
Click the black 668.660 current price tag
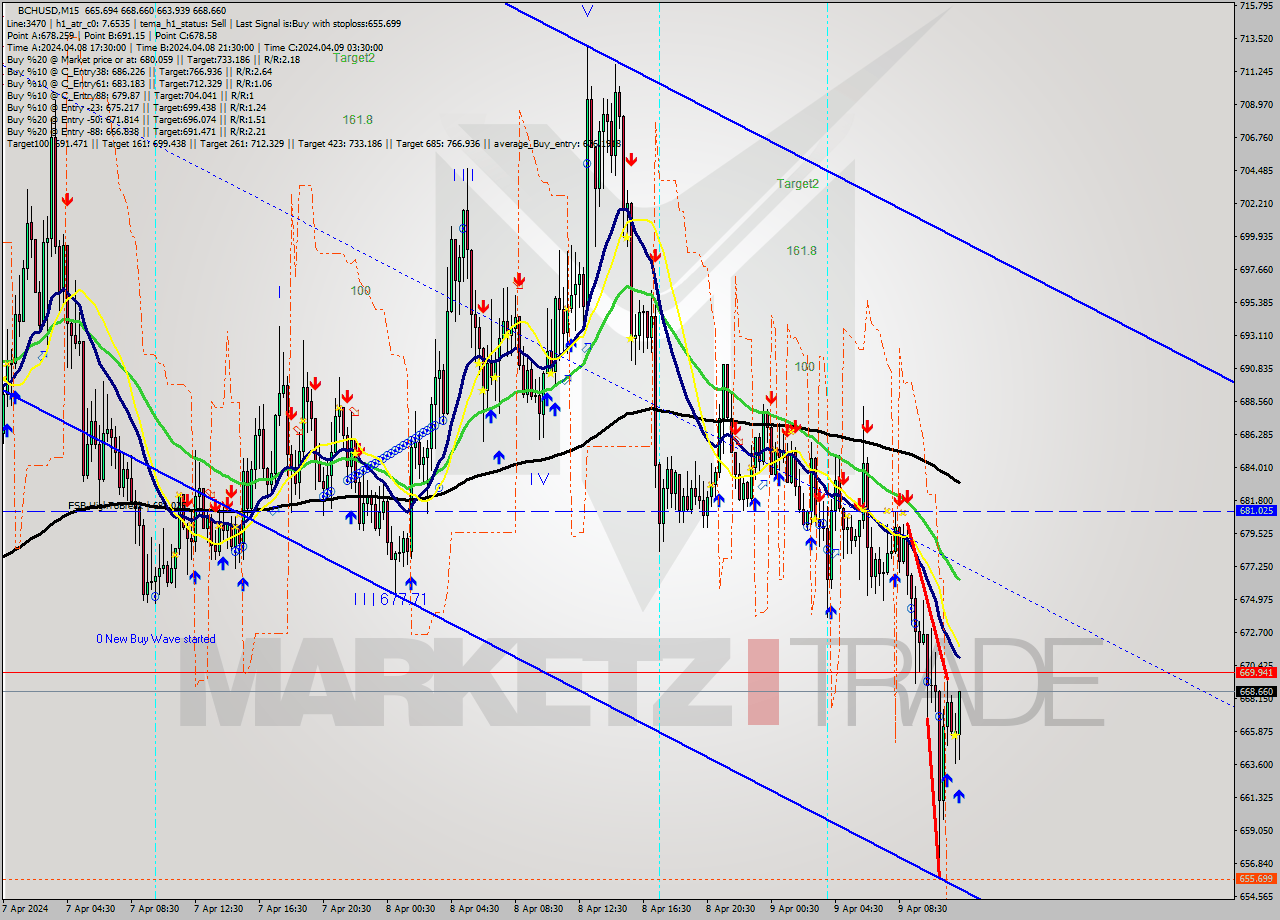[1256, 691]
